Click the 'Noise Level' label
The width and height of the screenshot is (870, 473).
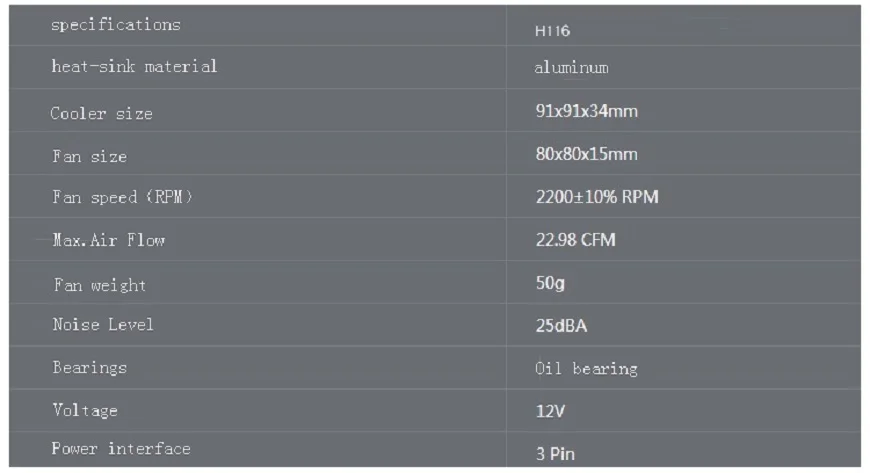pos(103,325)
